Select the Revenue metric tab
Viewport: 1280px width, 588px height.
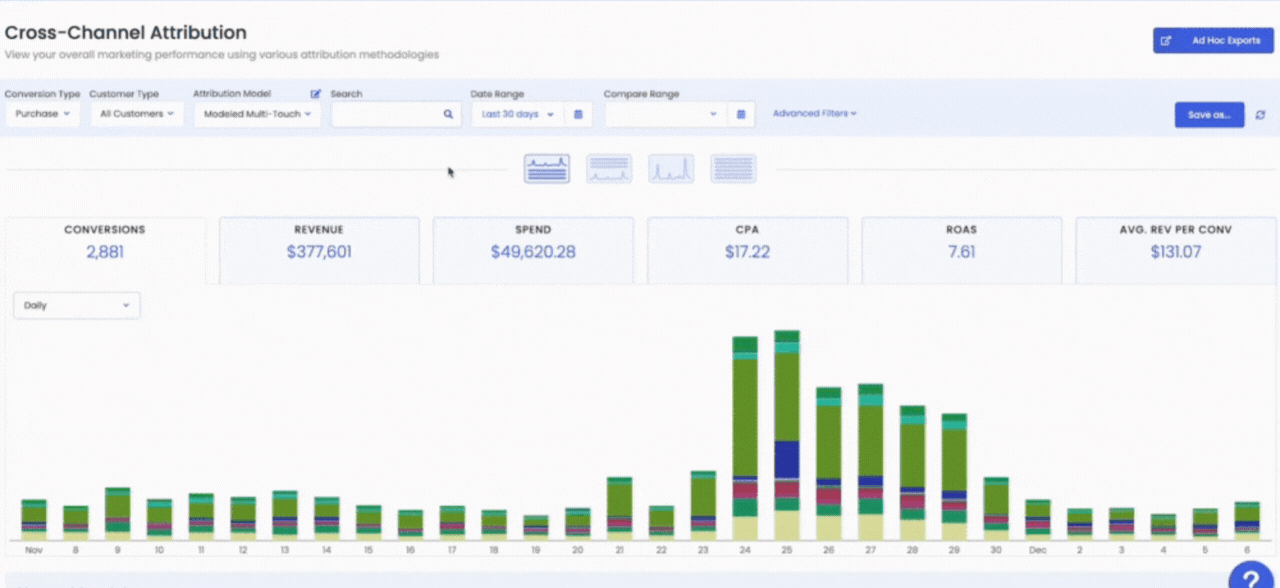click(x=319, y=242)
